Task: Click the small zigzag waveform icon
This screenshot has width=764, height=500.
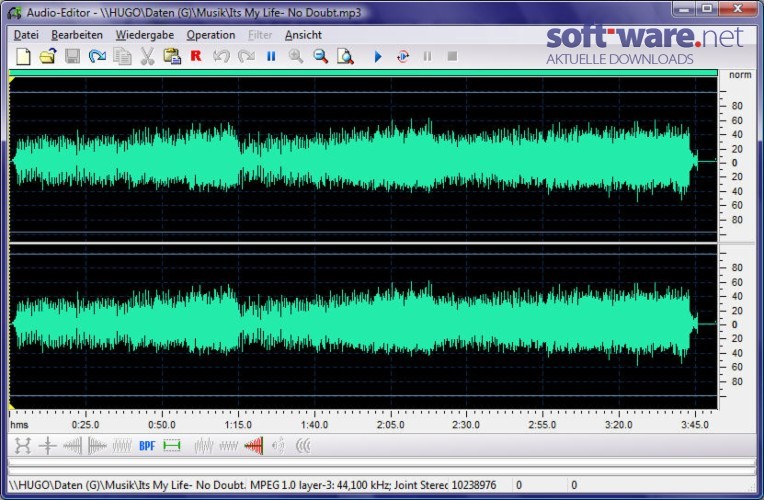Action: 229,445
